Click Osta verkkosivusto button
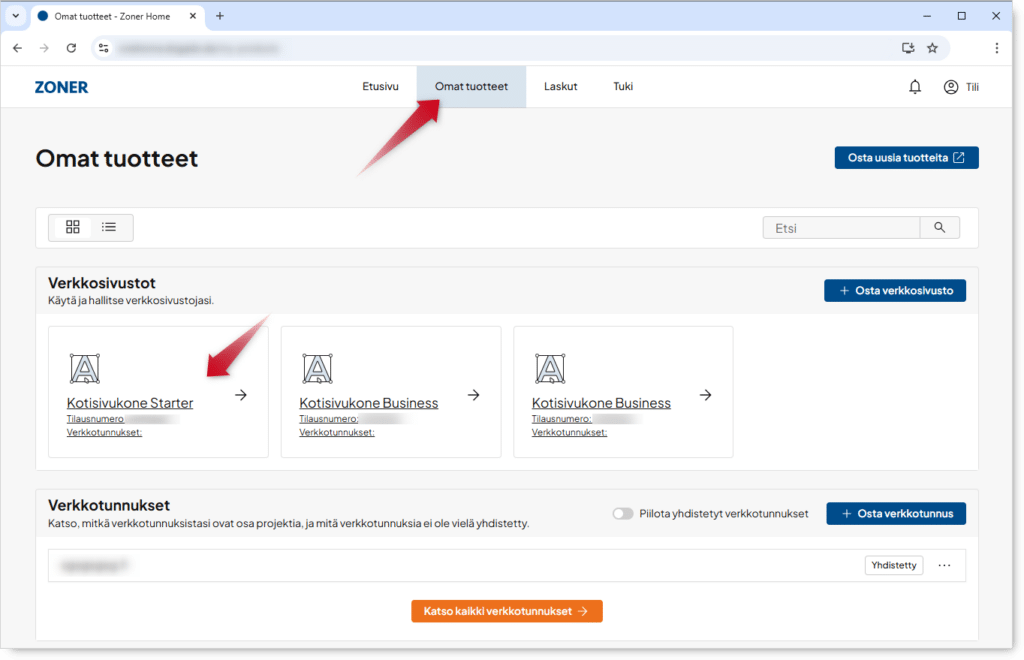This screenshot has height=660, width=1024. coord(895,291)
